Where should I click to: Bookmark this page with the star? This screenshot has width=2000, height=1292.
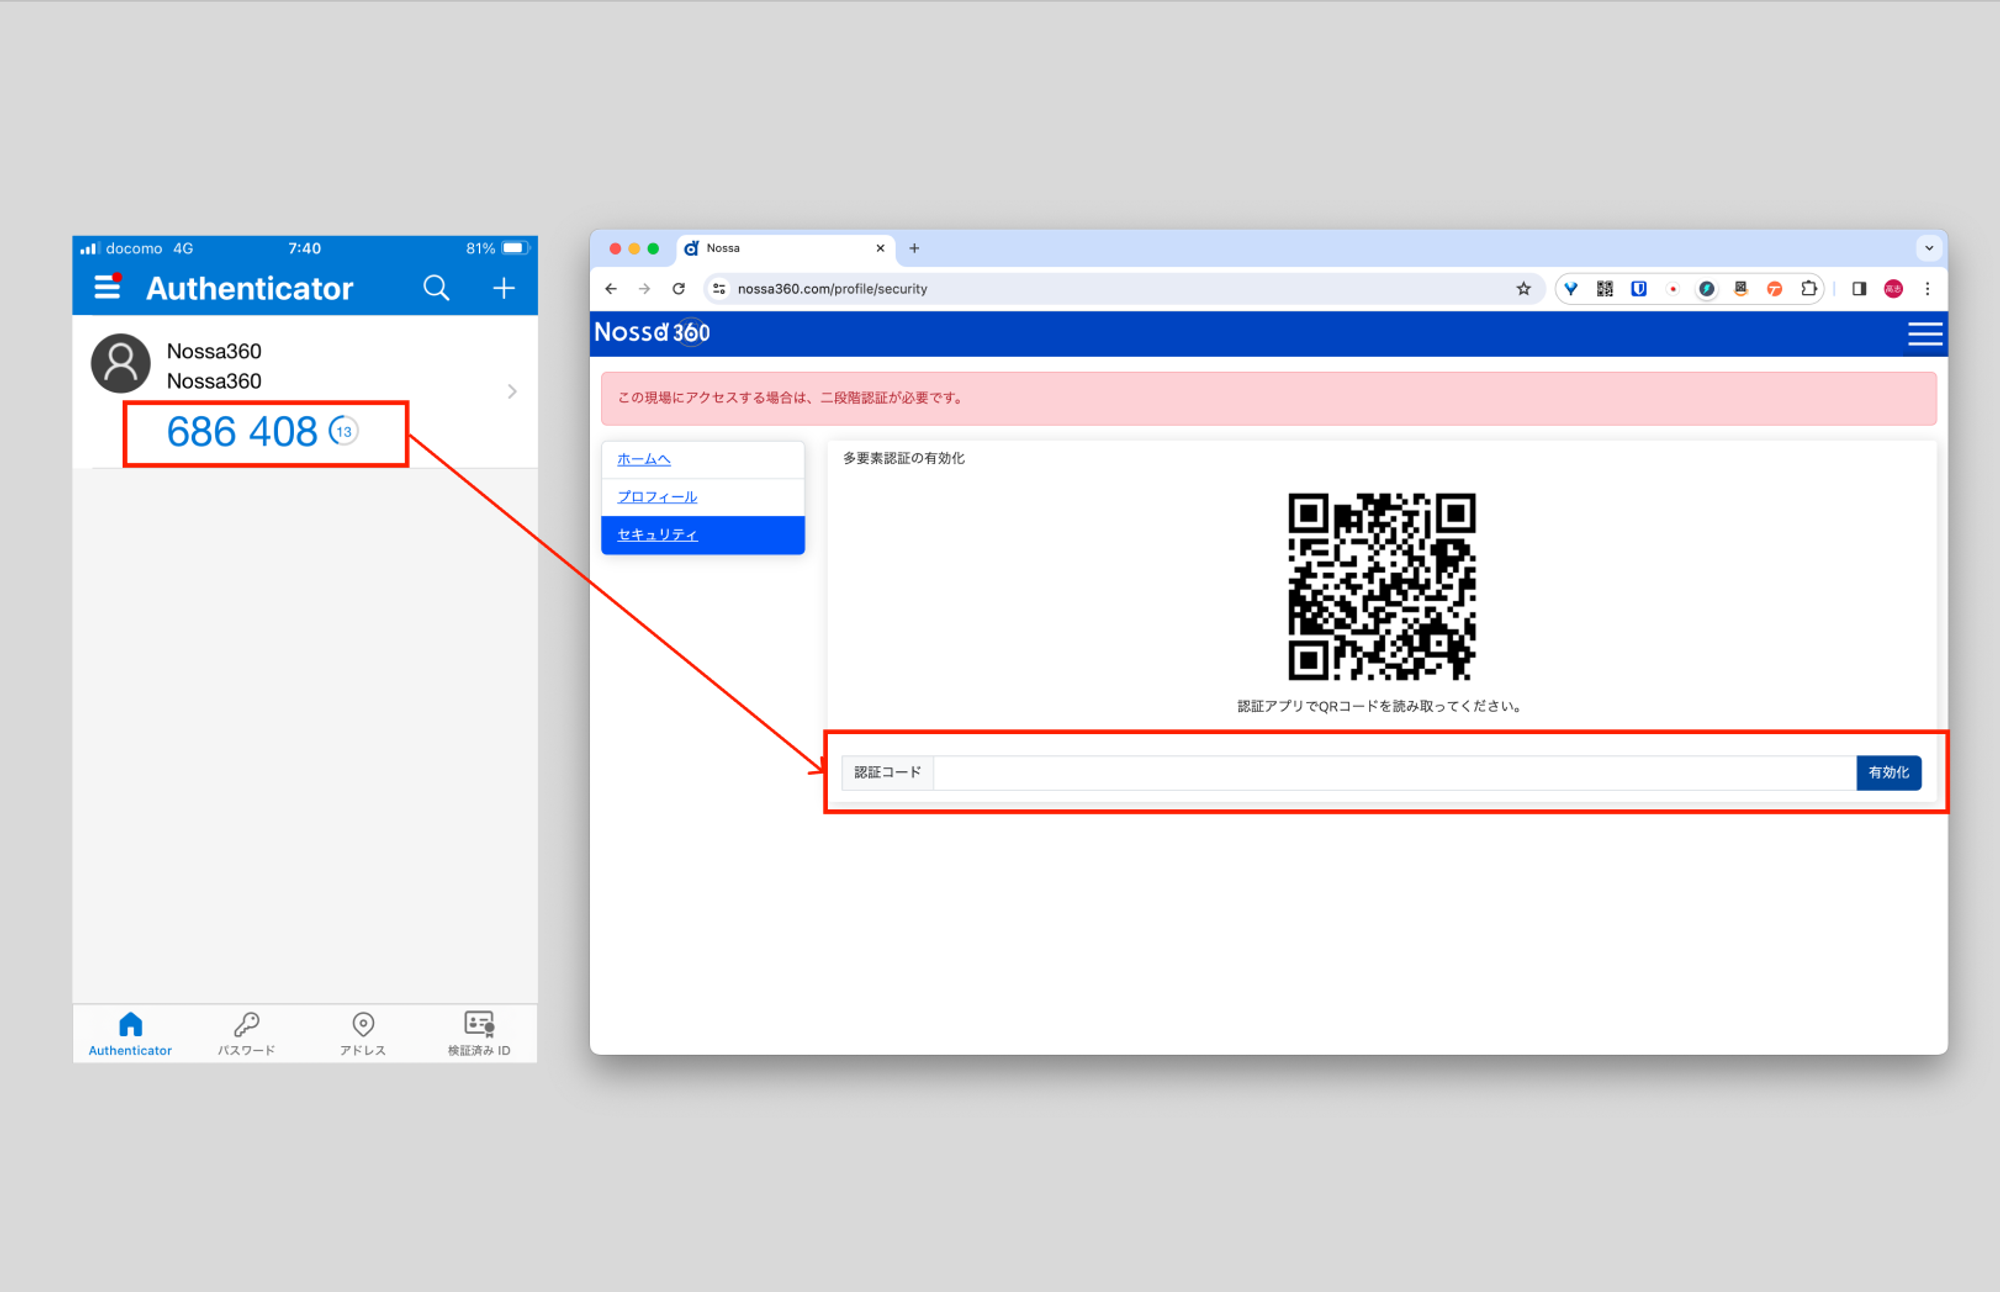(1523, 289)
